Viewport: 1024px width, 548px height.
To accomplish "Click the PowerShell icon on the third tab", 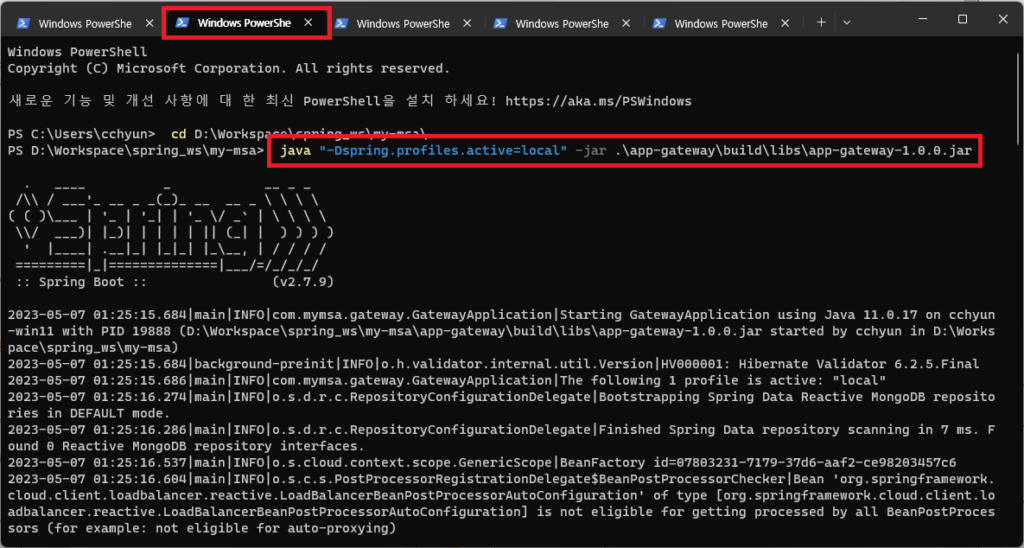I will point(342,23).
